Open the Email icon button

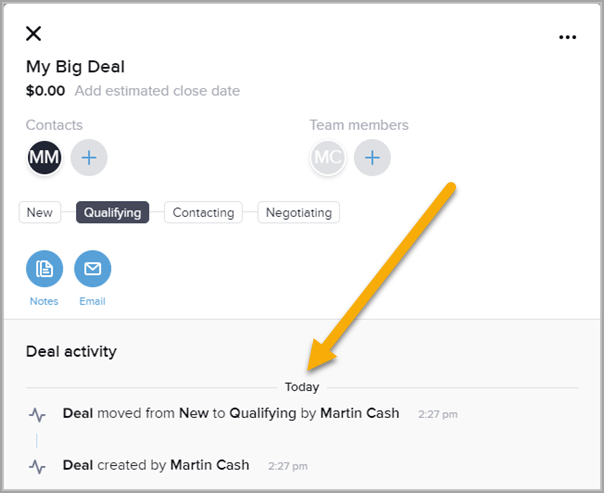tap(93, 268)
